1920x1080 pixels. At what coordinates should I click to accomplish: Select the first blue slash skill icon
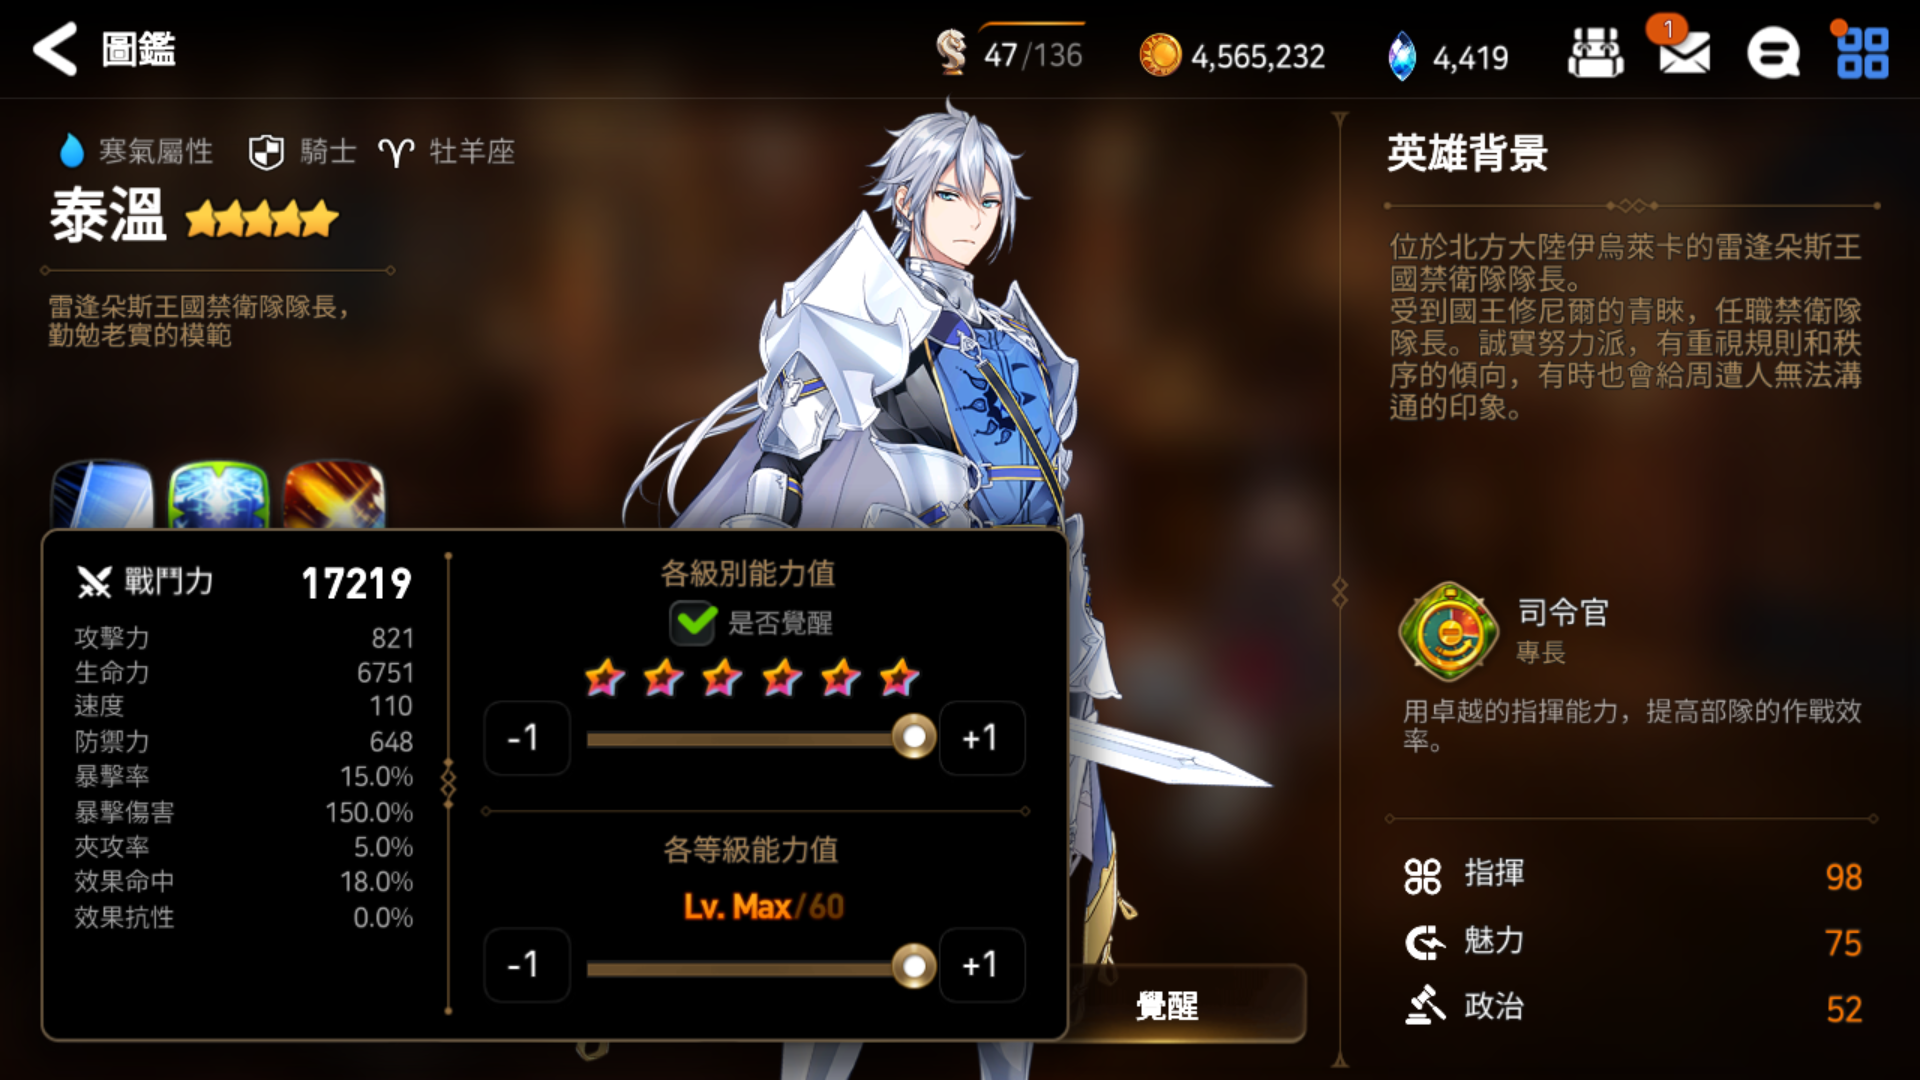(103, 494)
